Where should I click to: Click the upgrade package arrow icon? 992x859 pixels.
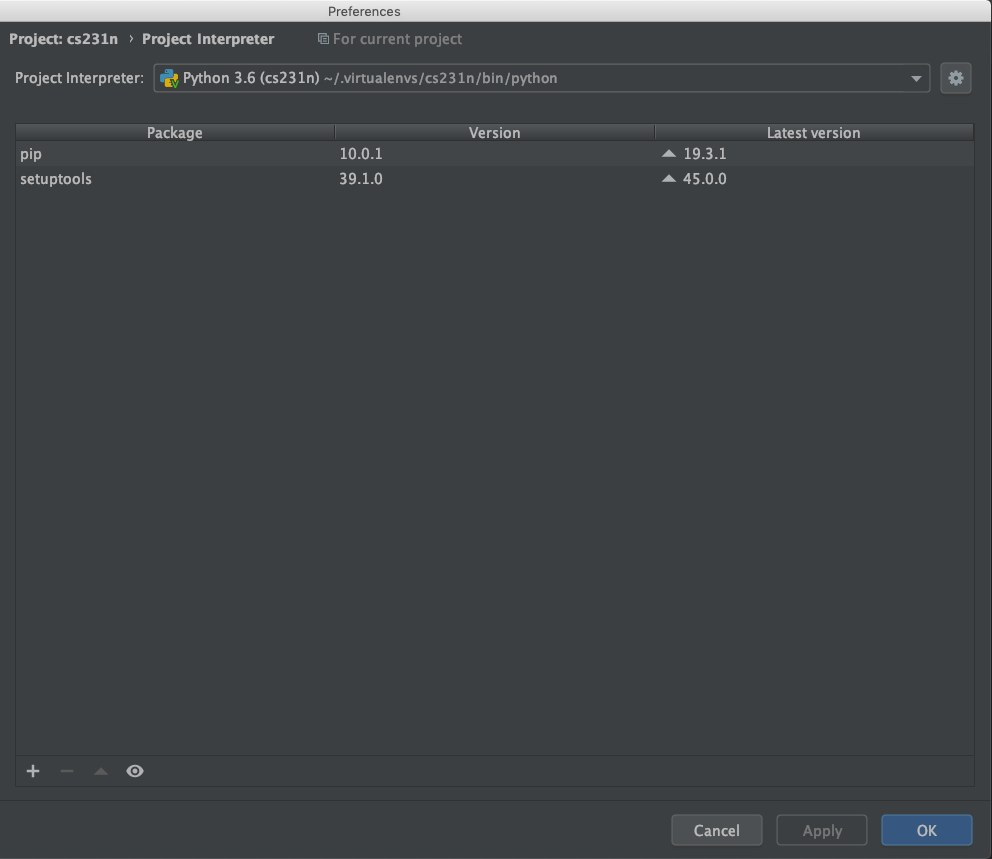pyautogui.click(x=101, y=771)
